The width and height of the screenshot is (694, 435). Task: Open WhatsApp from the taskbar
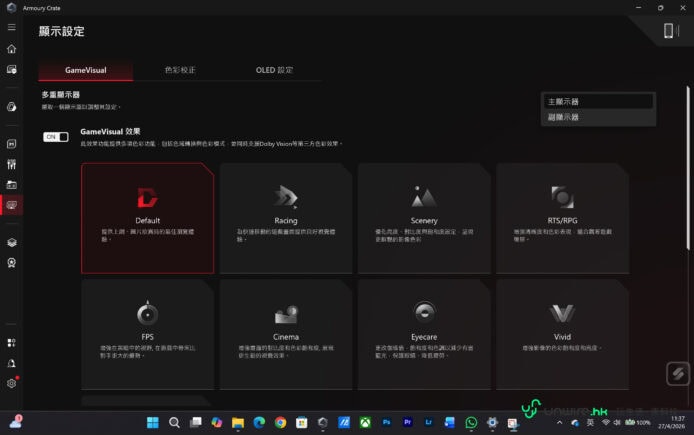(x=471, y=423)
